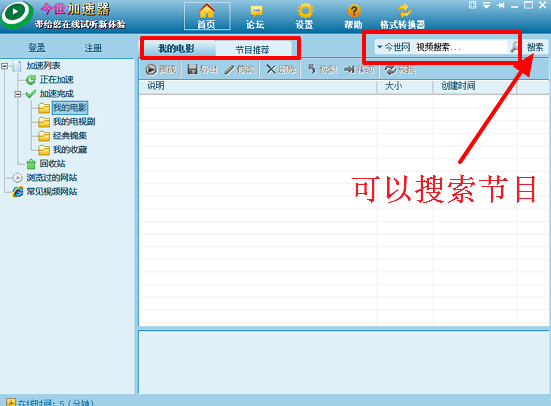
Task: Open 设置 settings gear
Action: tap(304, 16)
